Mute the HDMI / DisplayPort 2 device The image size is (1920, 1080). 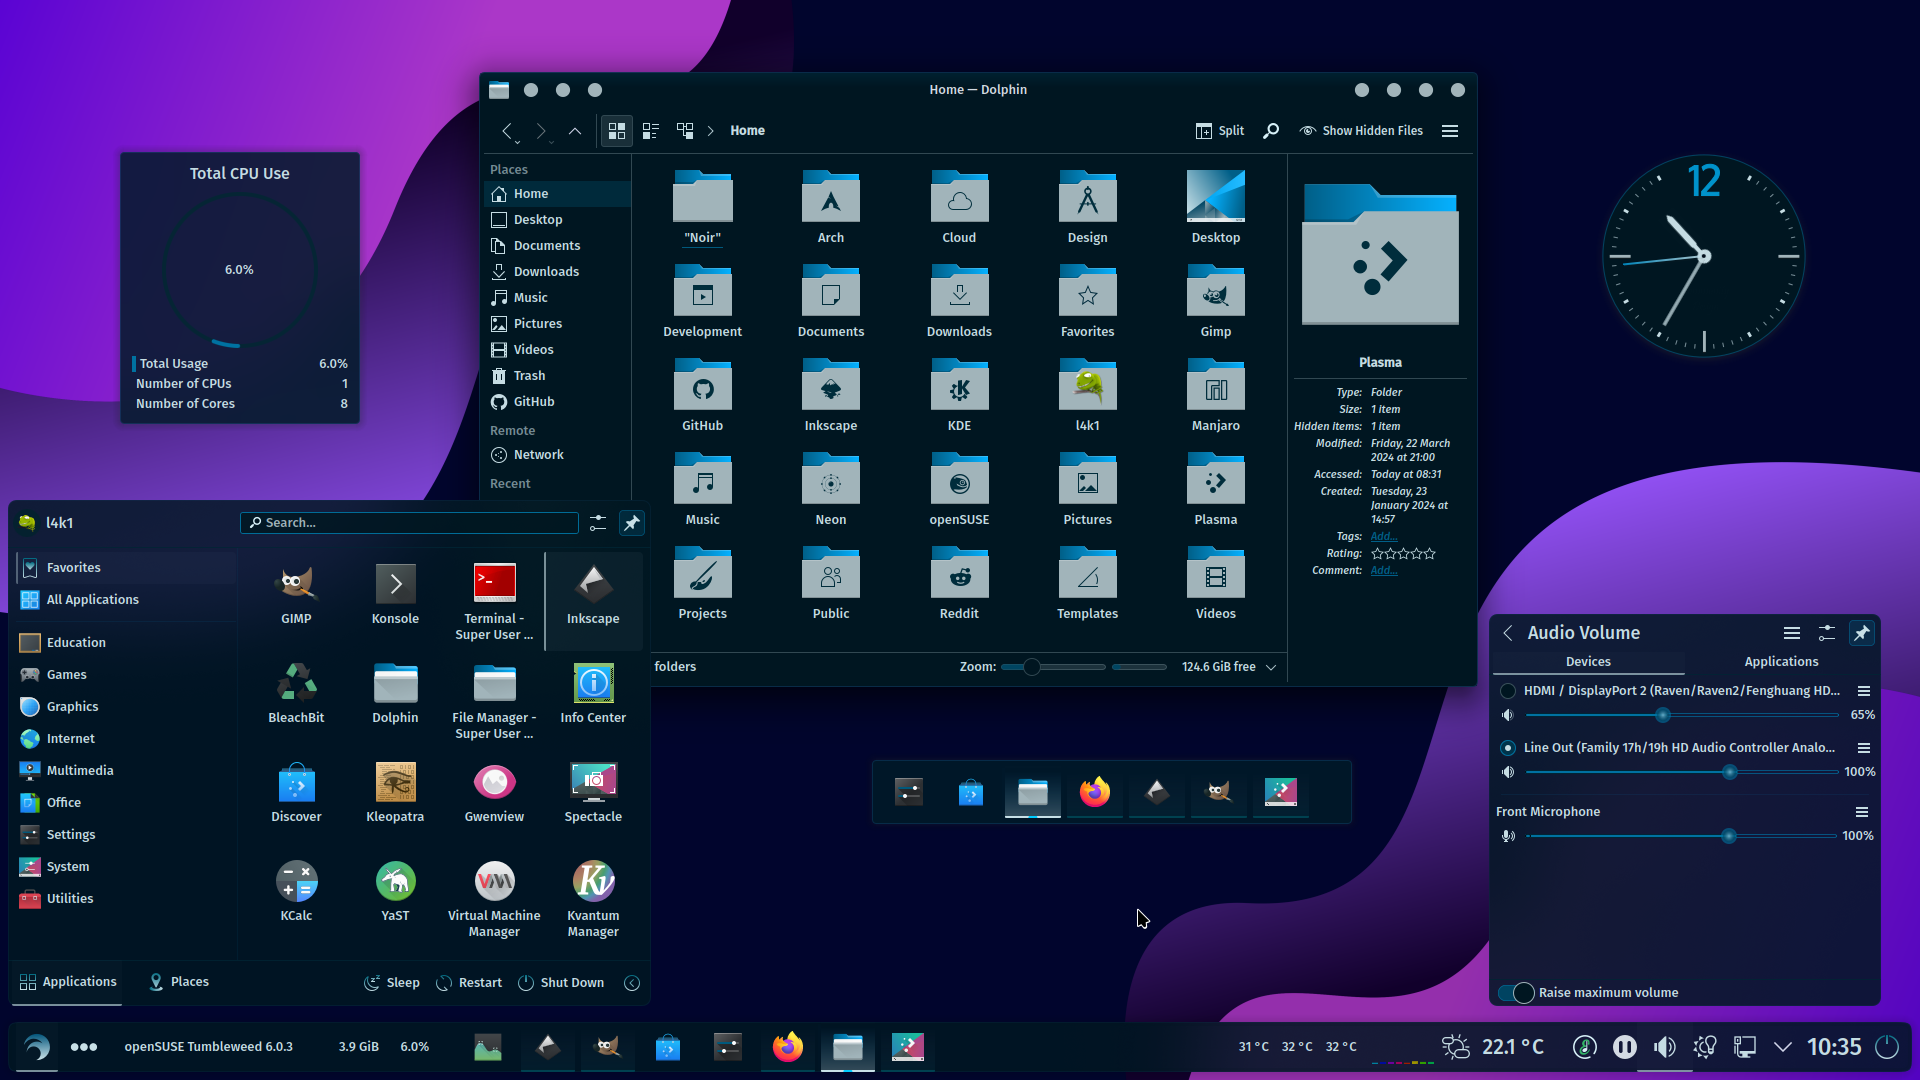tap(1508, 715)
